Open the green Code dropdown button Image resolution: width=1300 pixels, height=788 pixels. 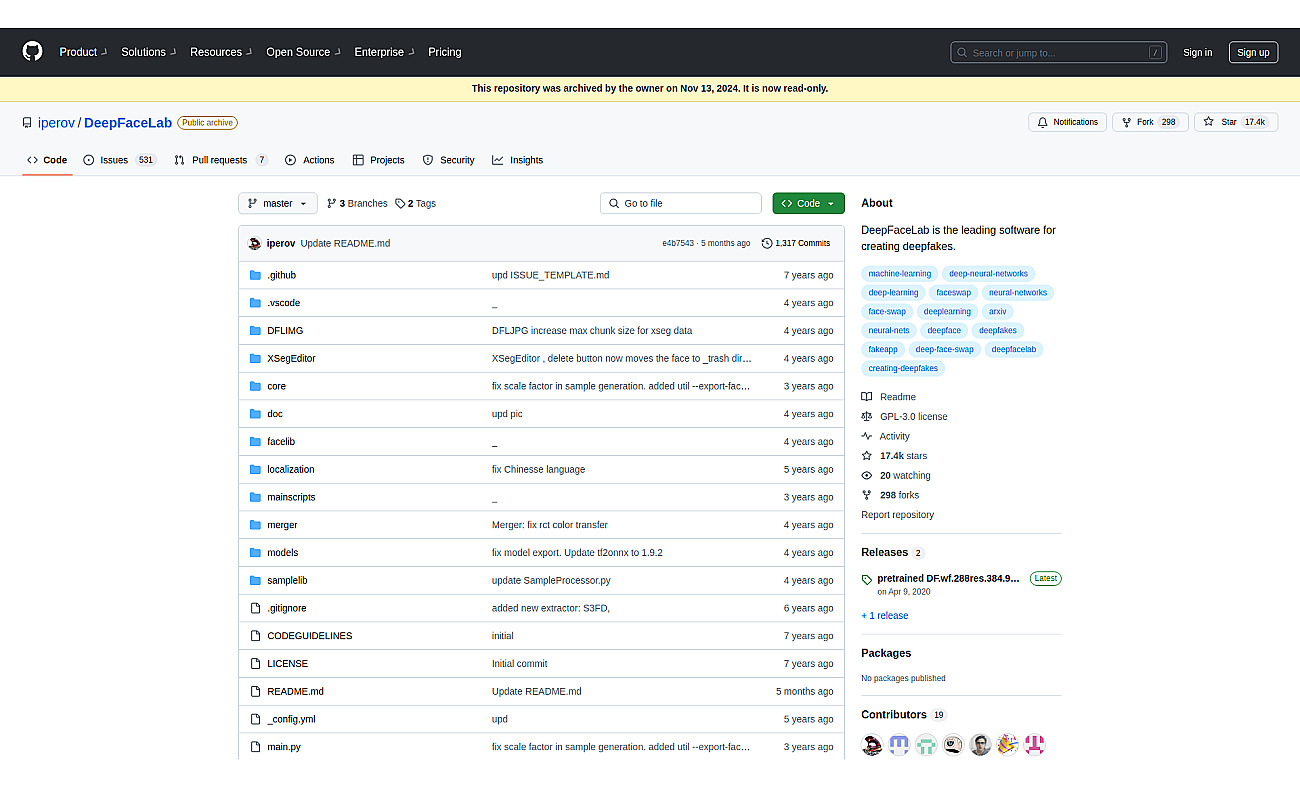808,203
